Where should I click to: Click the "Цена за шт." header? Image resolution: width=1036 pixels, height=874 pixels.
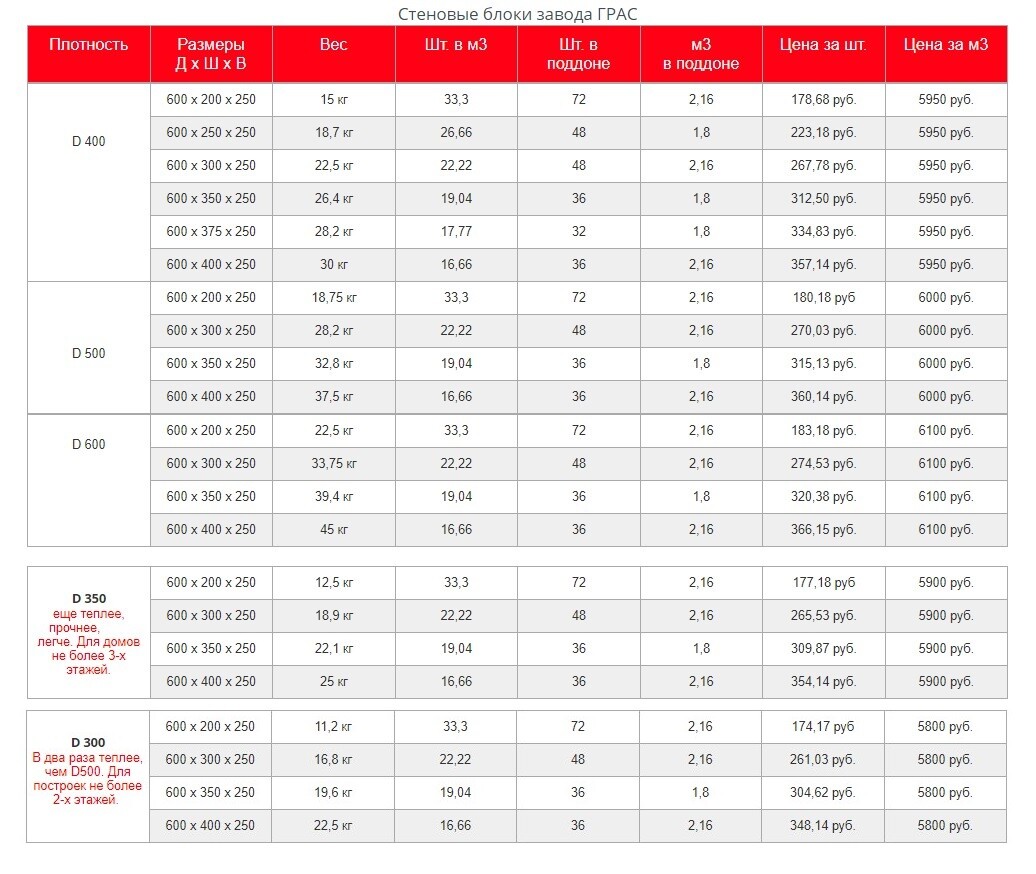[823, 45]
